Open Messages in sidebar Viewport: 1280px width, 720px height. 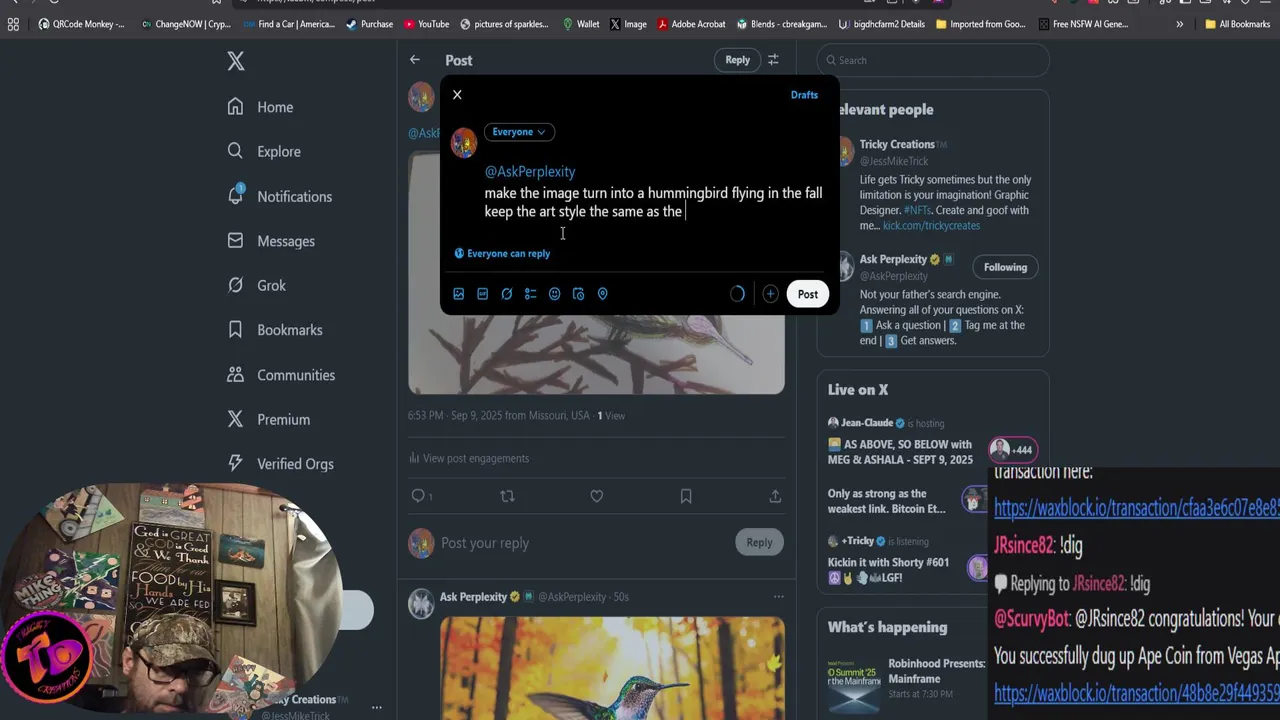271,241
